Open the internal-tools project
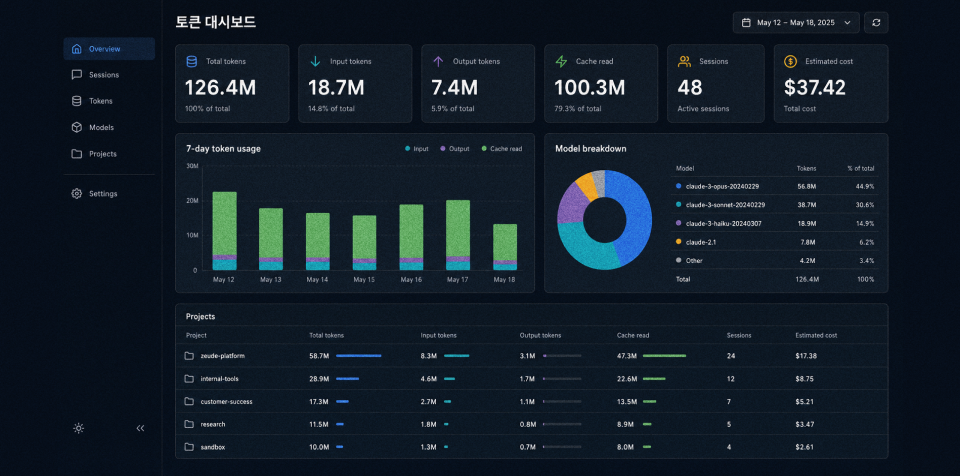This screenshot has width=960, height=476. click(x=531, y=379)
